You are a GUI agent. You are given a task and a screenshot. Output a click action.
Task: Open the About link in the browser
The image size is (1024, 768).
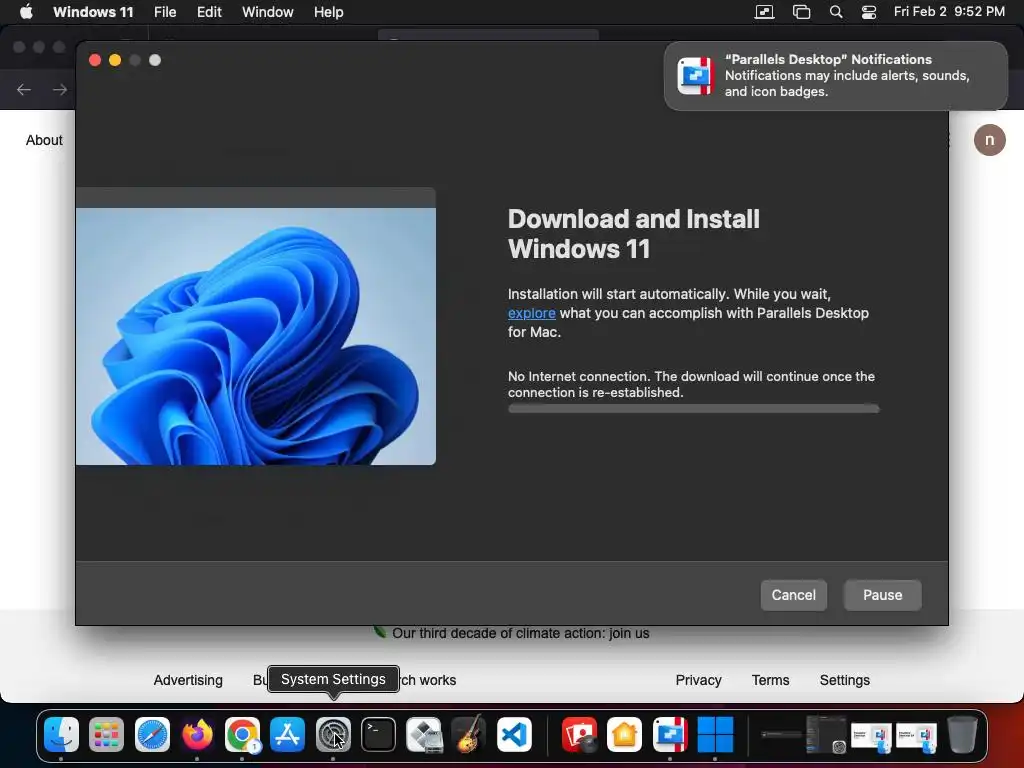coord(44,140)
